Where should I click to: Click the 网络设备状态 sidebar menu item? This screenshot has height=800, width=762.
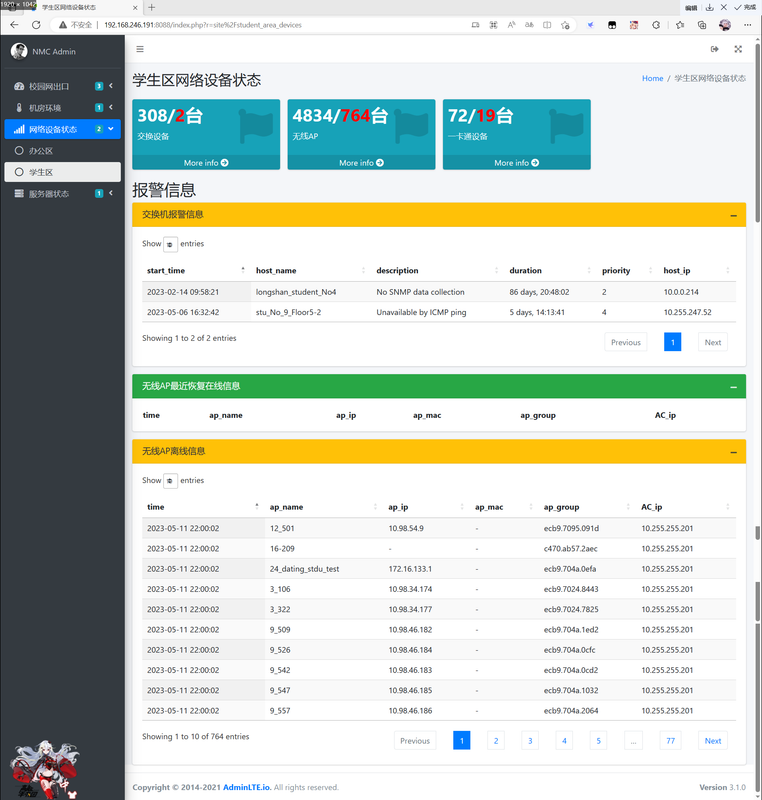(x=62, y=129)
